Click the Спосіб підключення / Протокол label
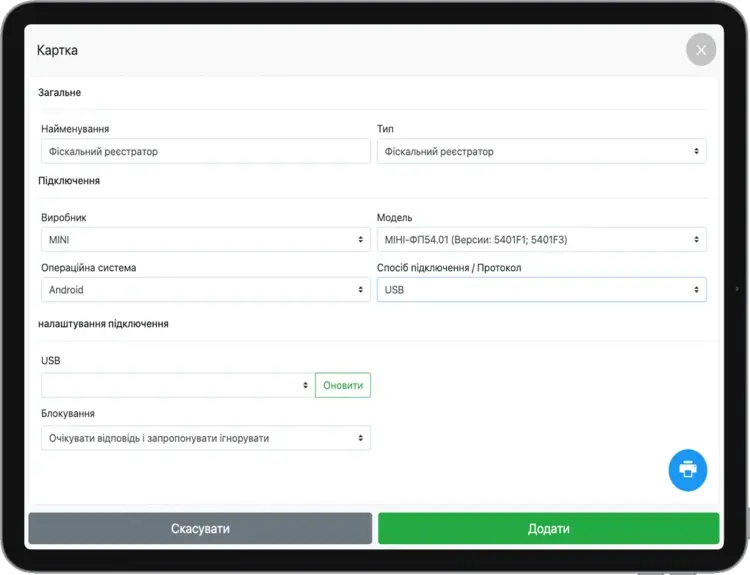 449,267
